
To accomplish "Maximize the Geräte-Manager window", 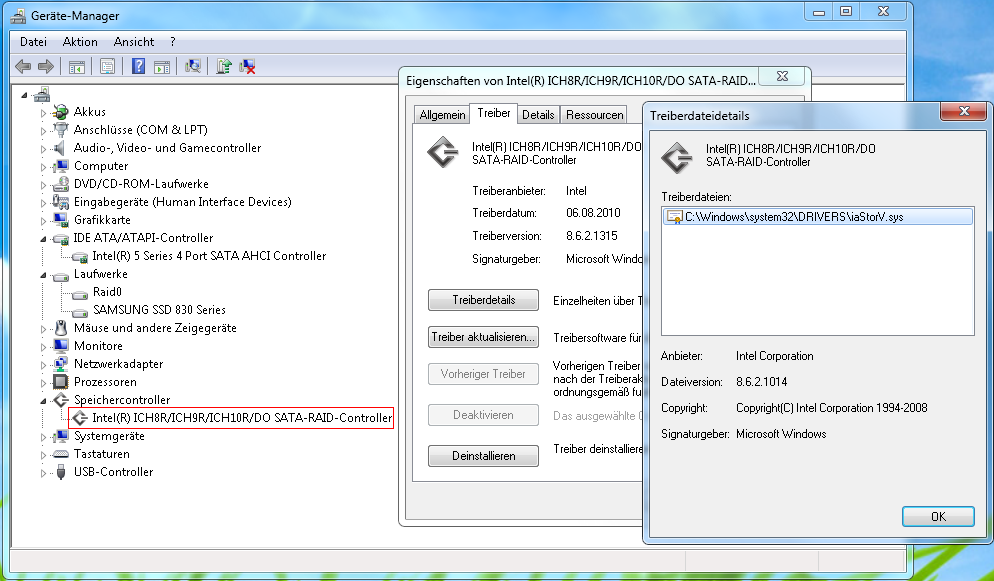I will coord(846,11).
